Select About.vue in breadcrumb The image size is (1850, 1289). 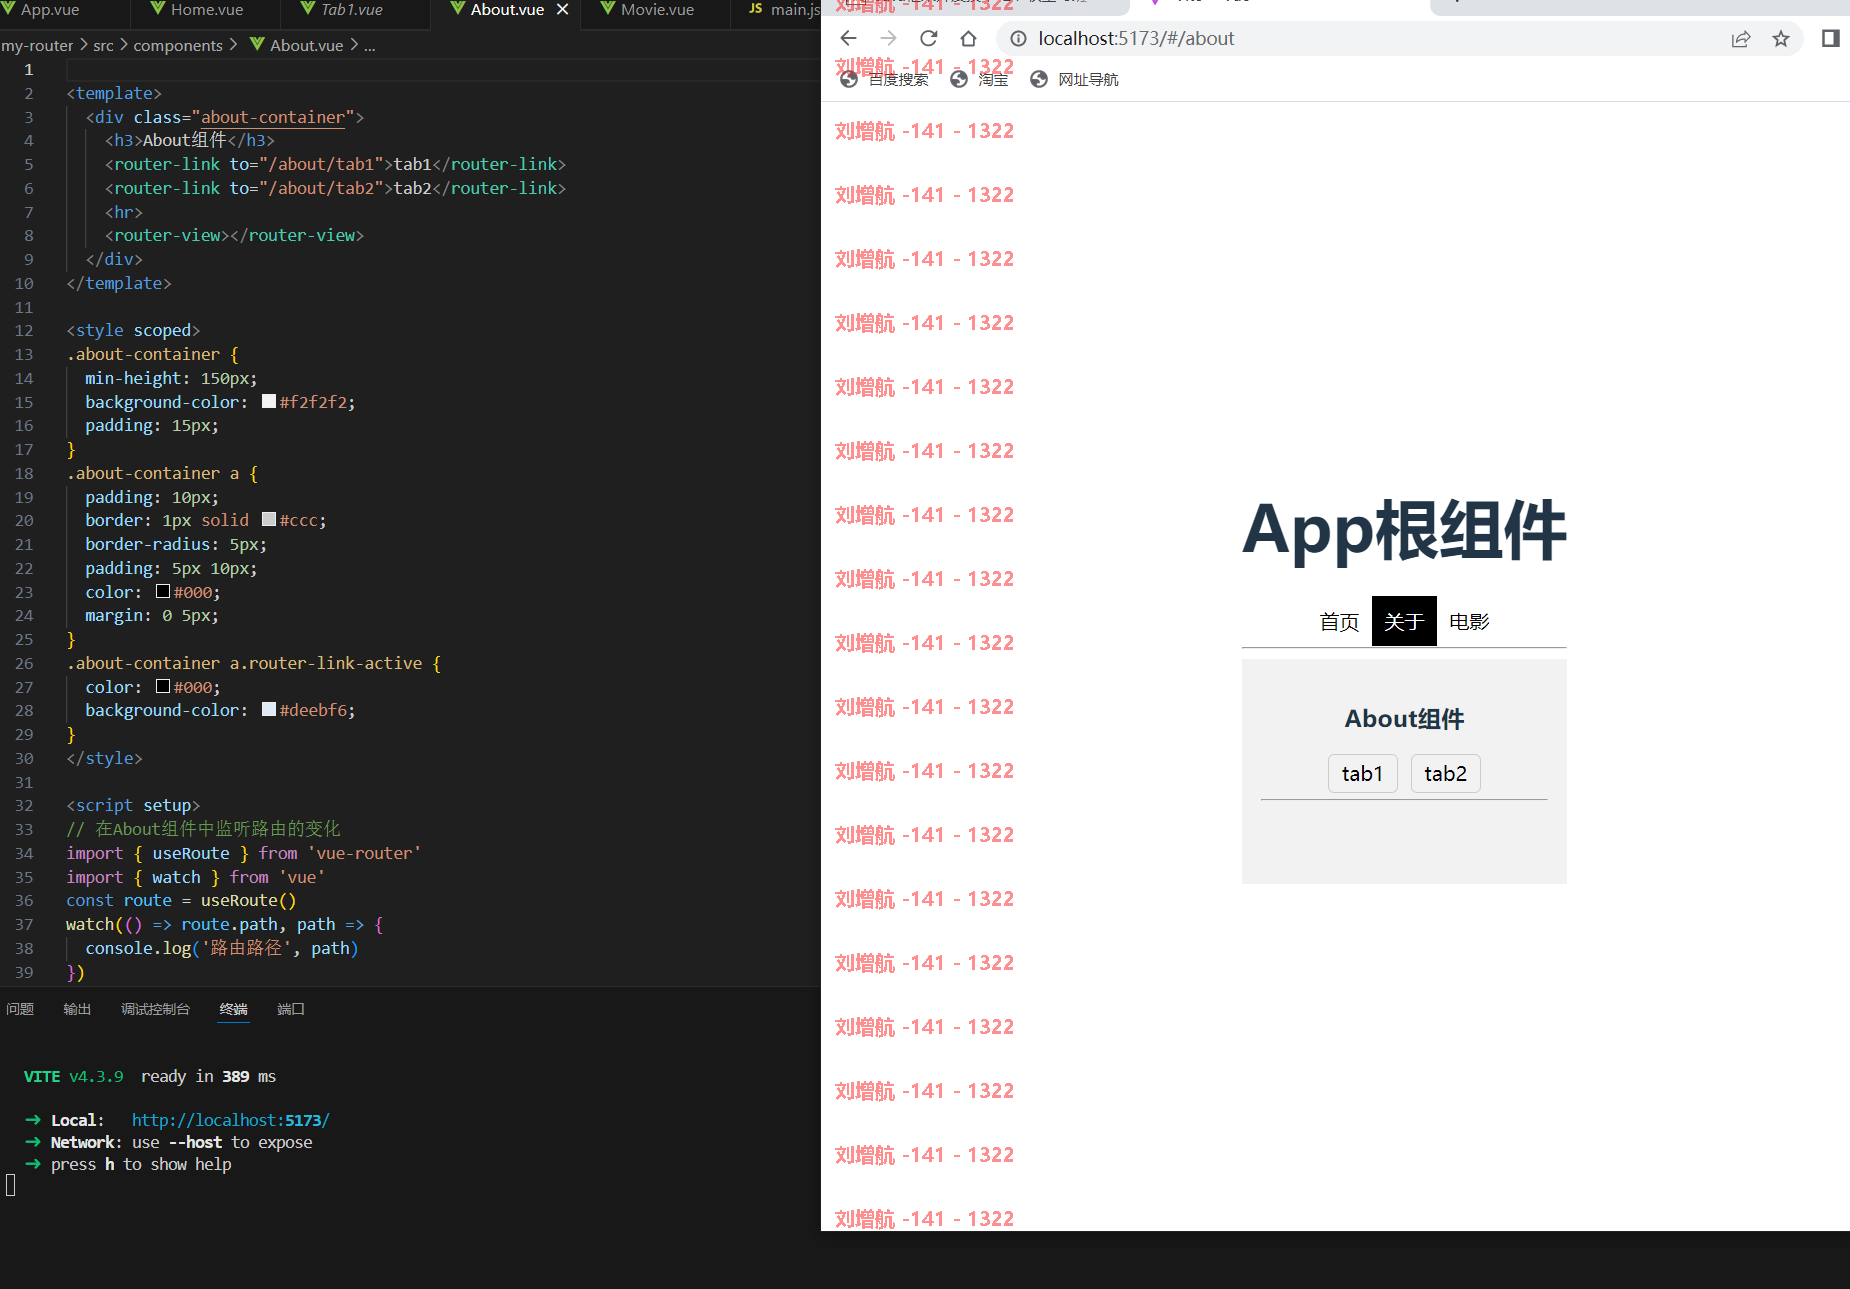(306, 45)
